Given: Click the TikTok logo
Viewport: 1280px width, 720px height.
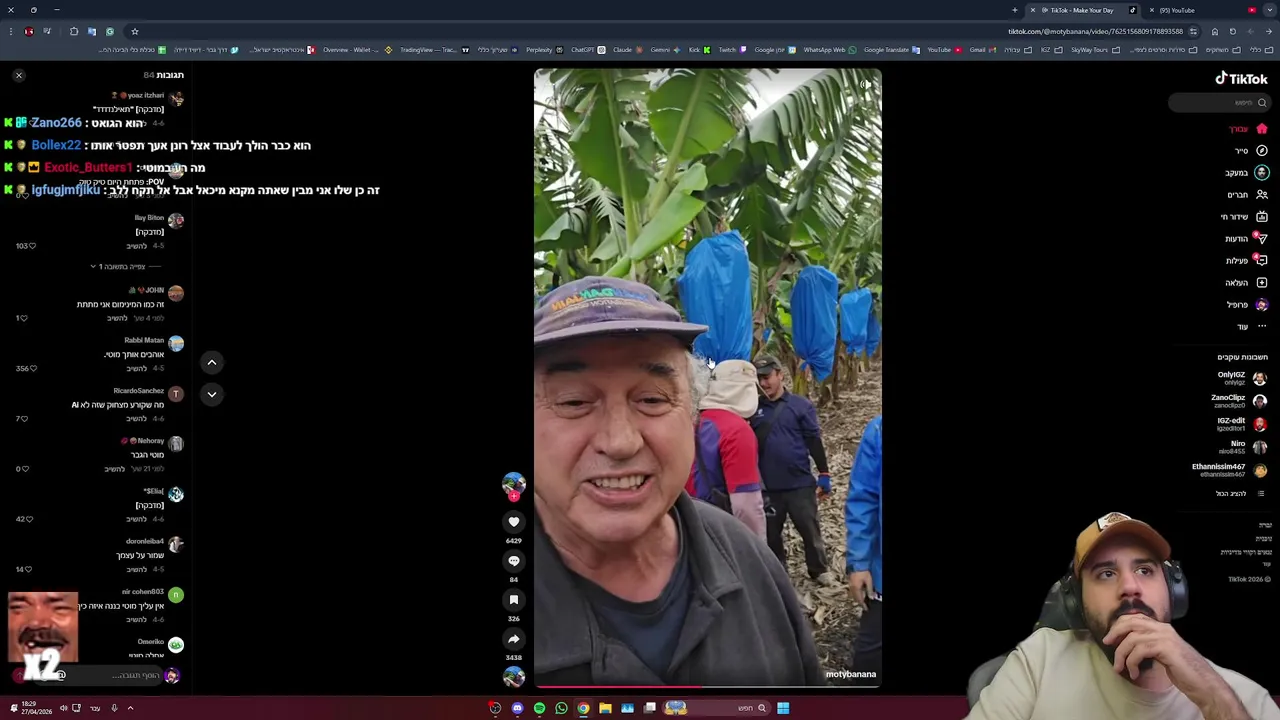Looking at the screenshot, I should (1241, 79).
